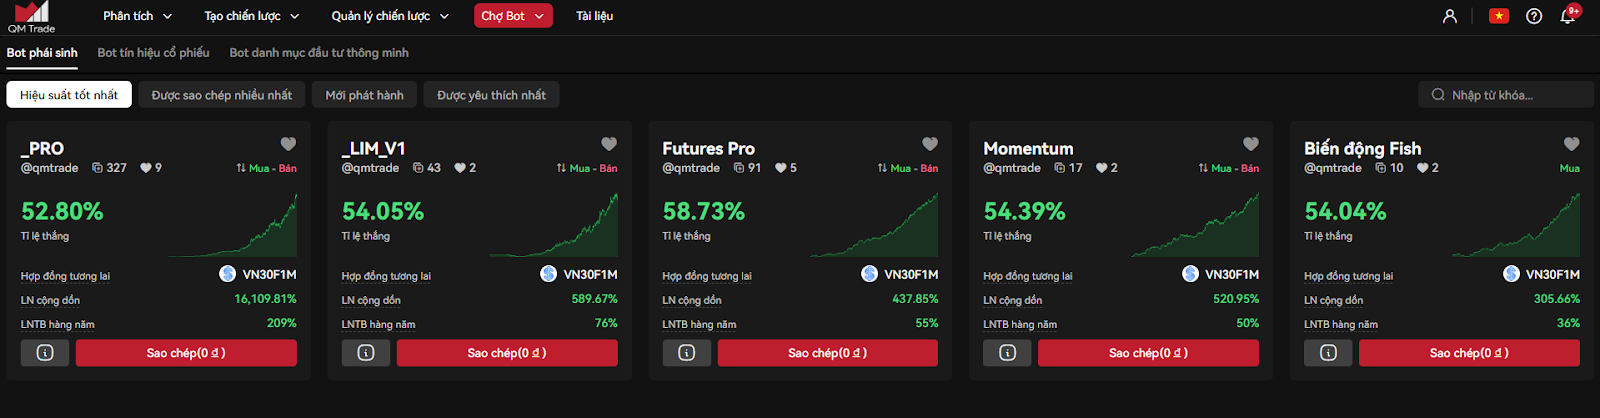Favorite the Biến động Fish bot heart
This screenshot has width=1600, height=418.
pos(1572,144)
